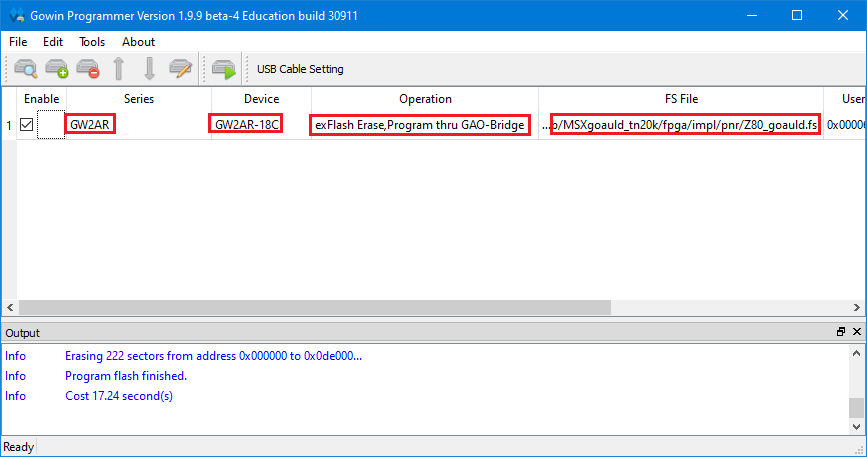Click the Operation column header

click(425, 99)
